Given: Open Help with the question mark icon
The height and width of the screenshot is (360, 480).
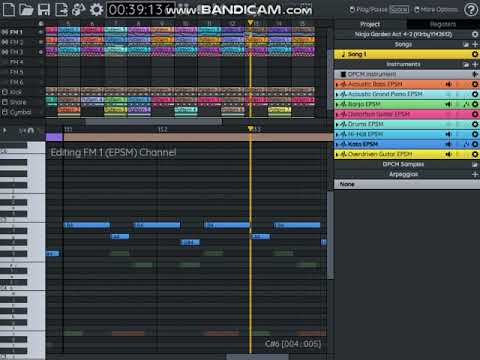Looking at the screenshot, I should click(x=471, y=10).
